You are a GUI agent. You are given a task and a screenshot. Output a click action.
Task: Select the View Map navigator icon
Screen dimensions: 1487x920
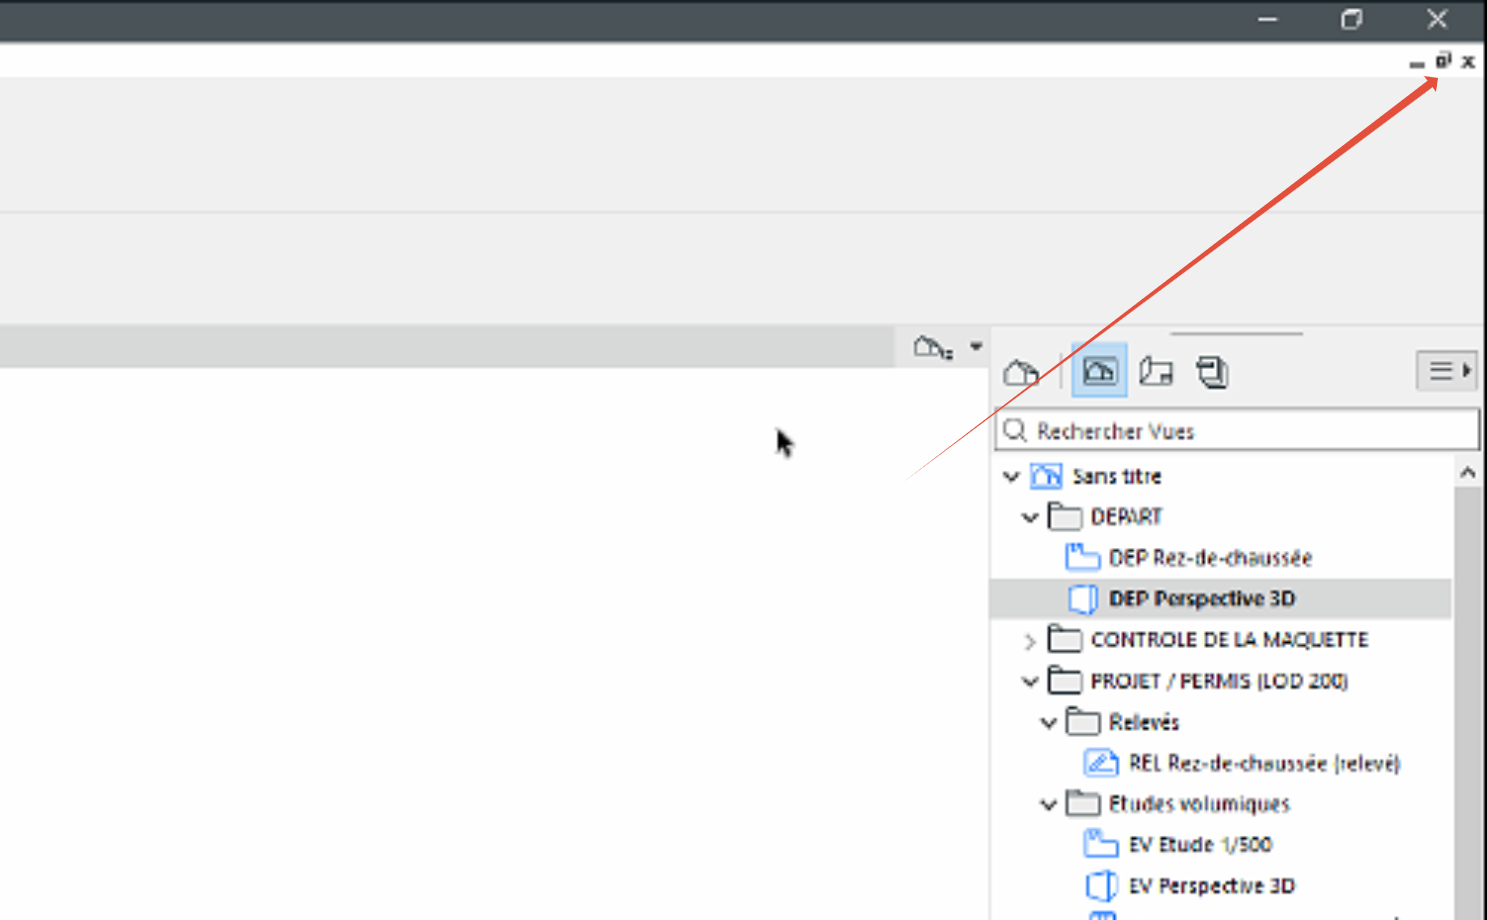coord(1099,371)
